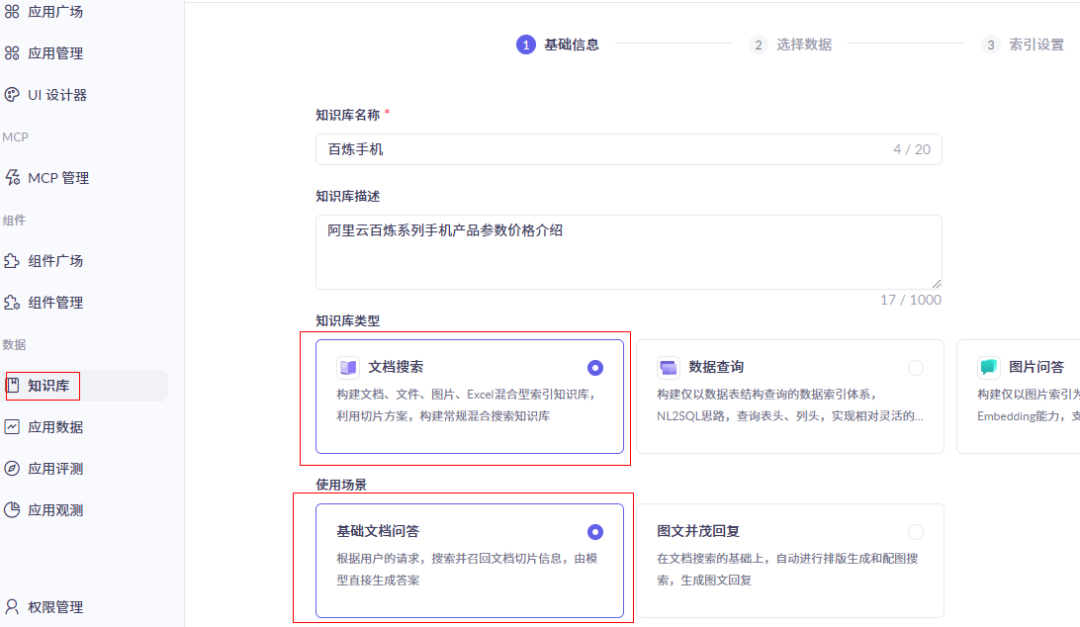Click the UI 设计器 palette icon
1080x627 pixels.
click(12, 94)
